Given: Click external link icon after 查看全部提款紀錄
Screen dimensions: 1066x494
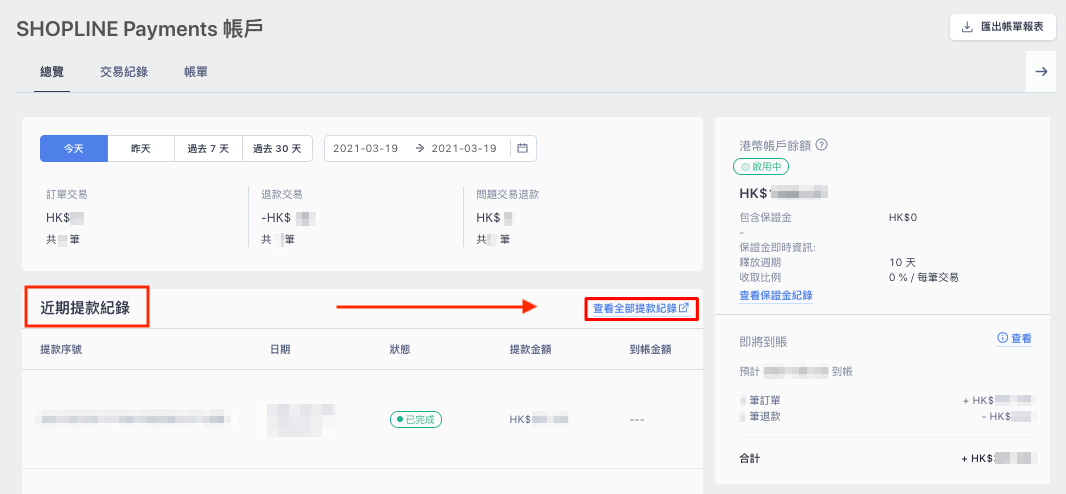Looking at the screenshot, I should [685, 308].
